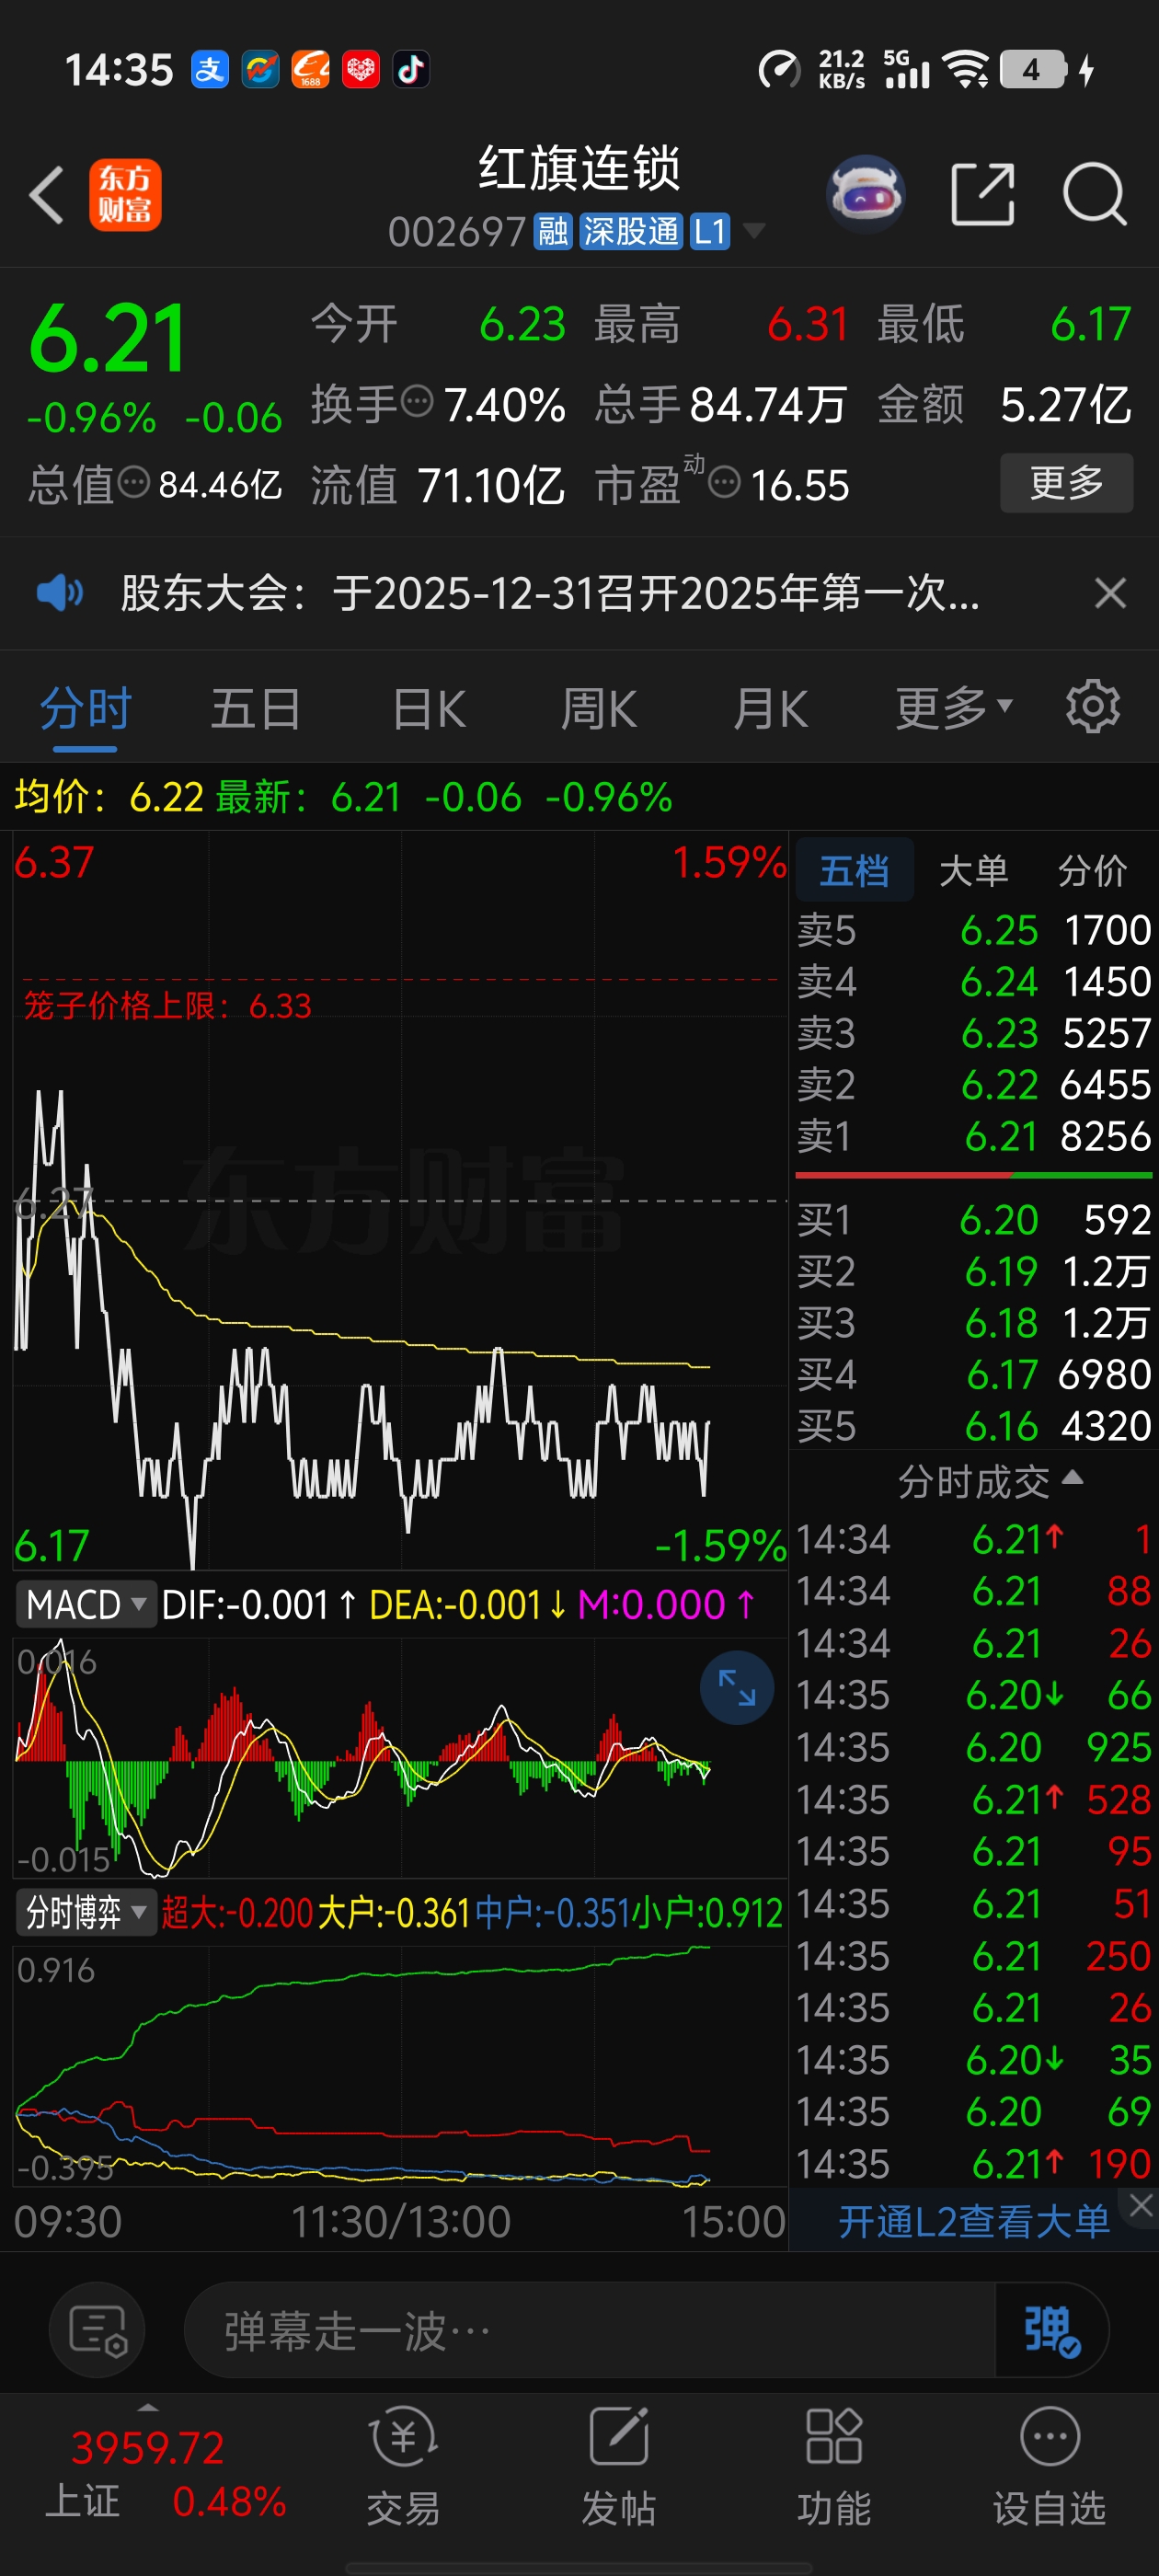Open 分时博弈 indicator dropdown

pyautogui.click(x=86, y=1912)
